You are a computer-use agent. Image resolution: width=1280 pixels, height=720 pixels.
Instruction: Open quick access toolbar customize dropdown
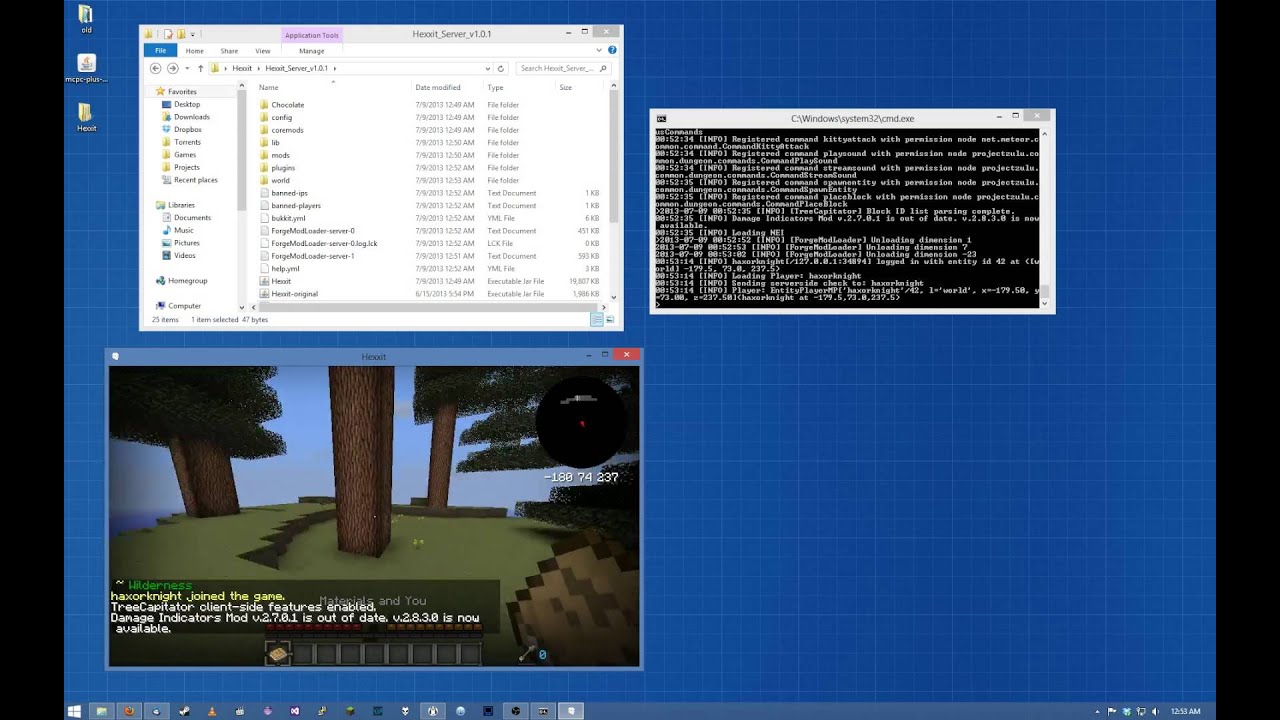192,35
